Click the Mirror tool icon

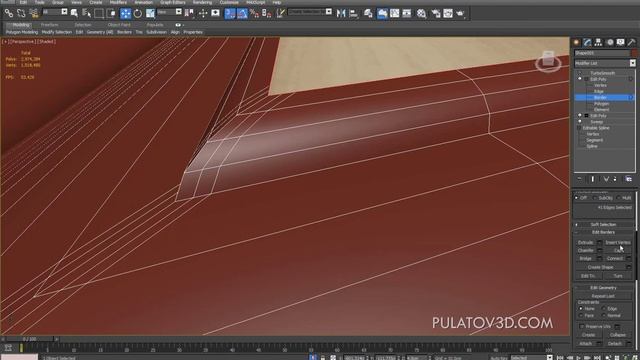[341, 13]
